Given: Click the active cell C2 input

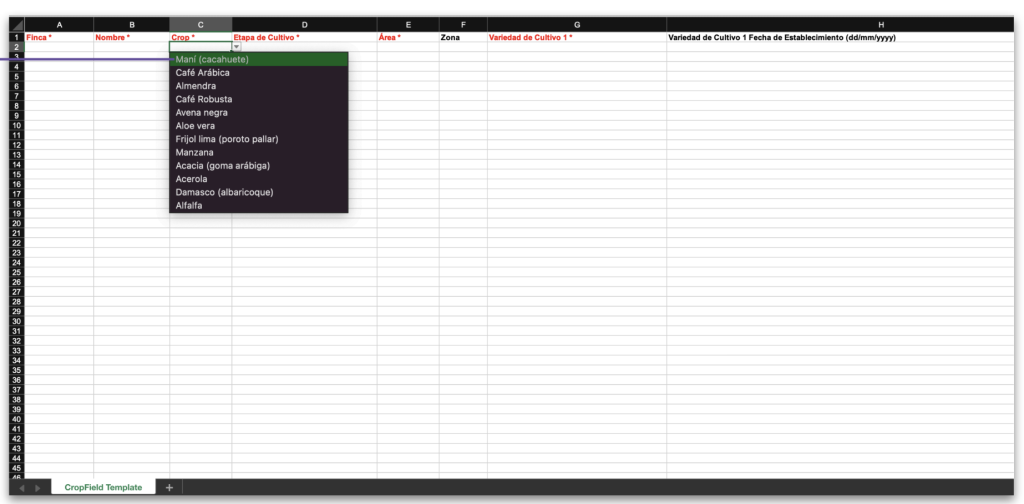Looking at the screenshot, I should [x=200, y=47].
